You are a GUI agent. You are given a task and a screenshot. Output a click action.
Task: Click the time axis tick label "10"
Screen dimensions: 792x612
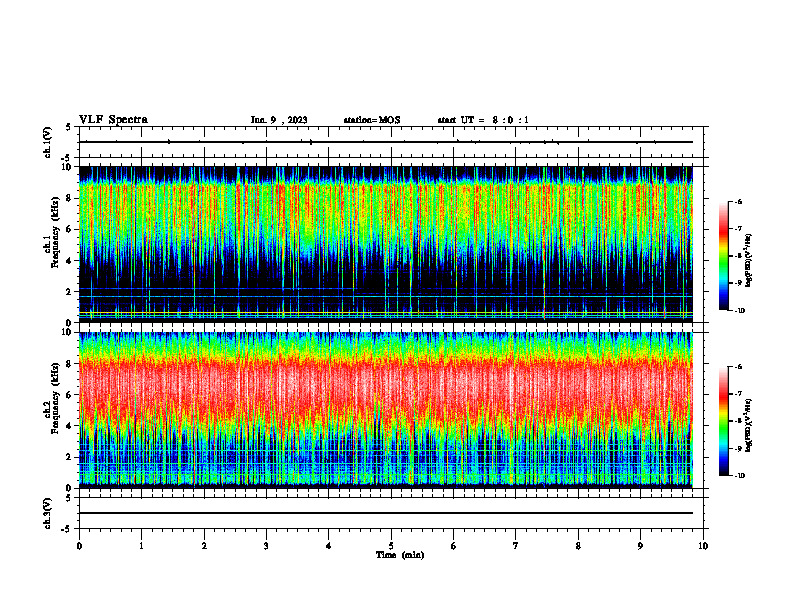click(x=703, y=546)
